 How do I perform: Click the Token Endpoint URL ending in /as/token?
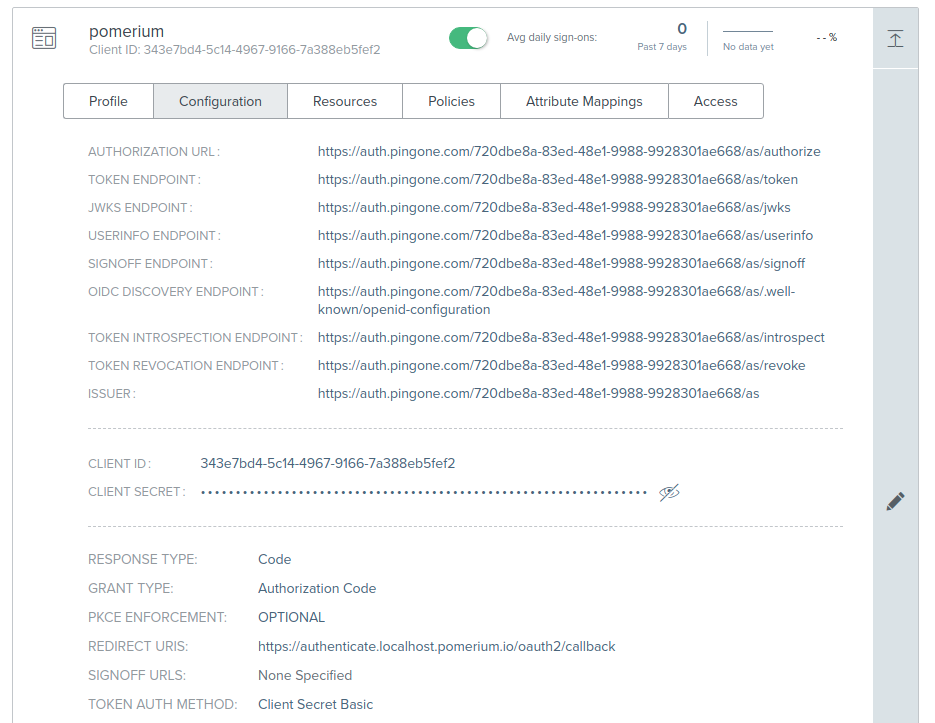[558, 180]
